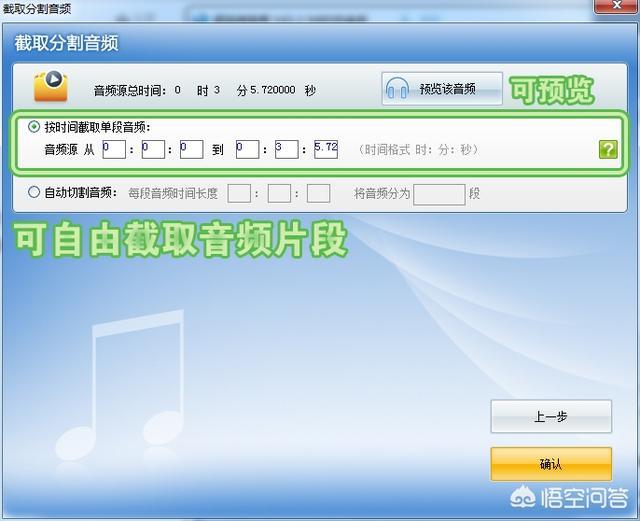Viewport: 640px width, 521px height.
Task: Click the start second input field
Action: 191,149
